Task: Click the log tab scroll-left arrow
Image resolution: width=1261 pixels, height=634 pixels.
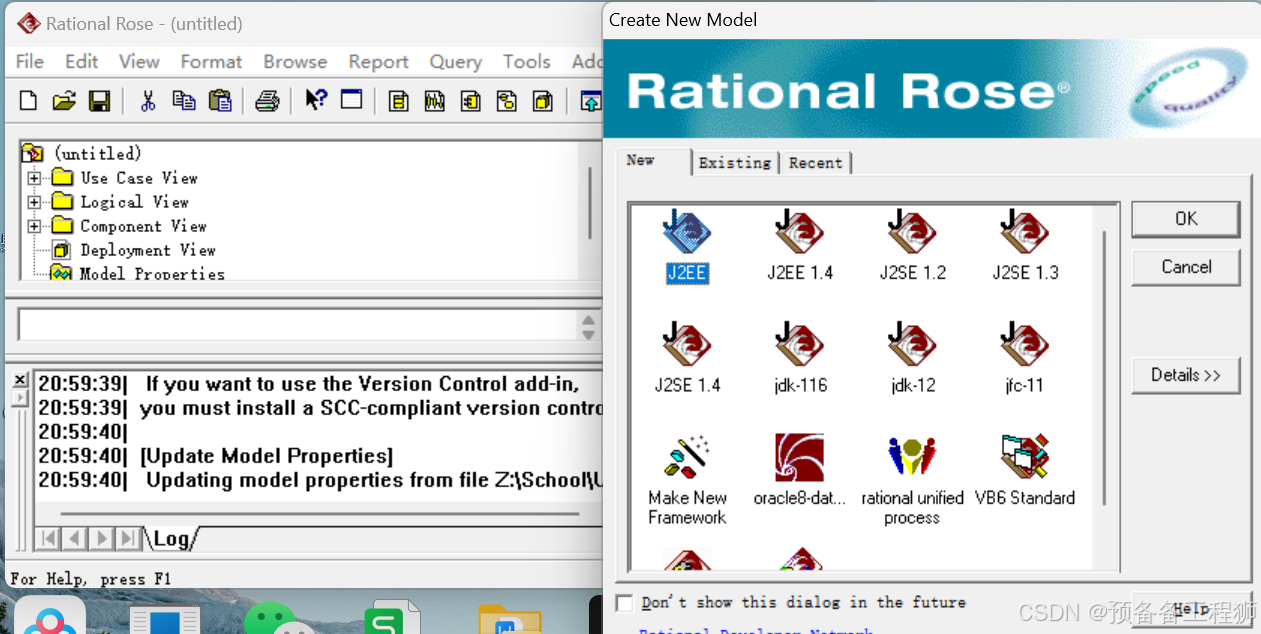Action: click(74, 539)
